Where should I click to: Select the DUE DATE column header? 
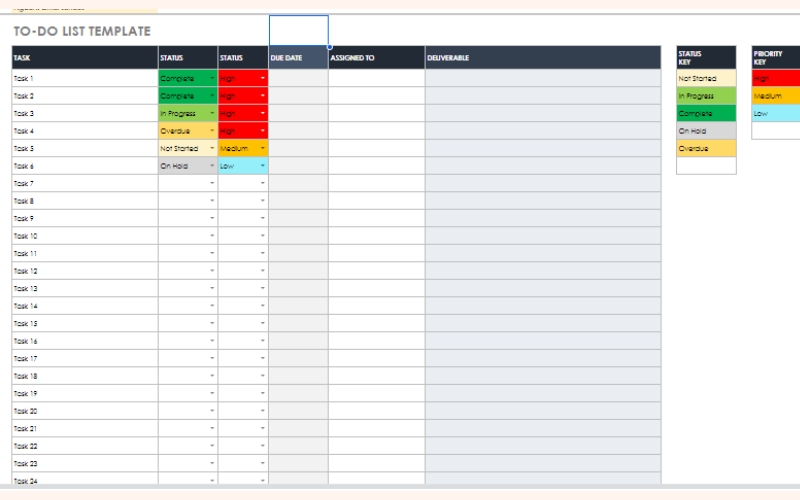pos(298,58)
